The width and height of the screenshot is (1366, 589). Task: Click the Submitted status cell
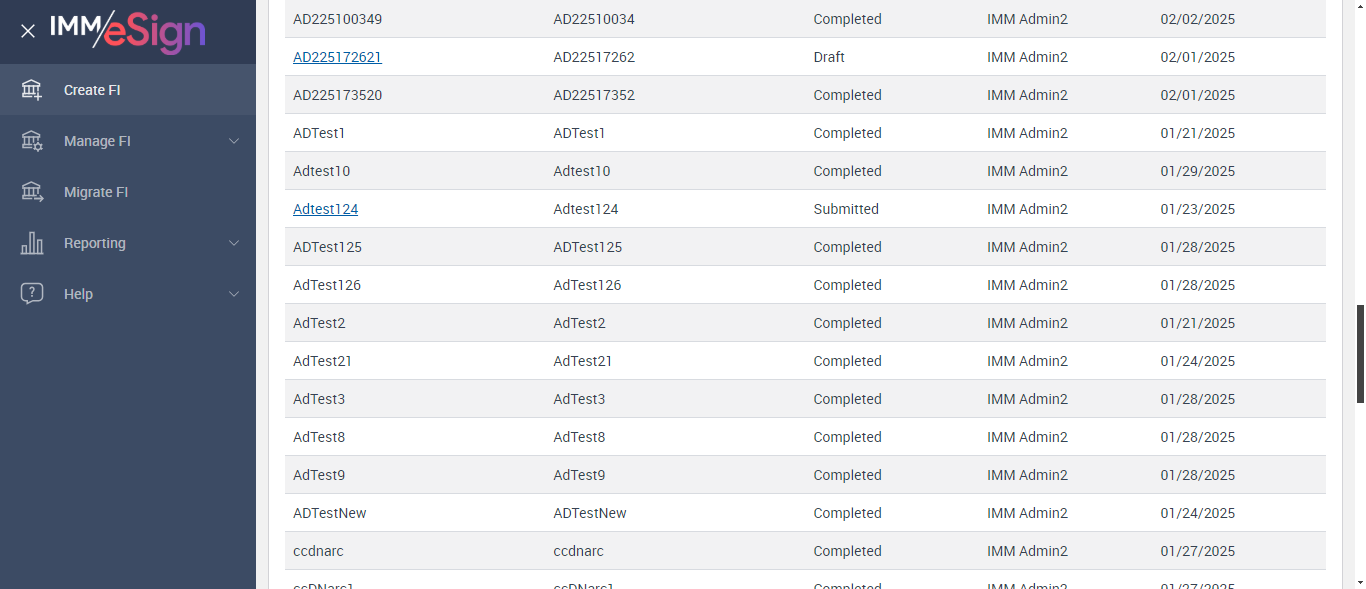pyautogui.click(x=846, y=209)
